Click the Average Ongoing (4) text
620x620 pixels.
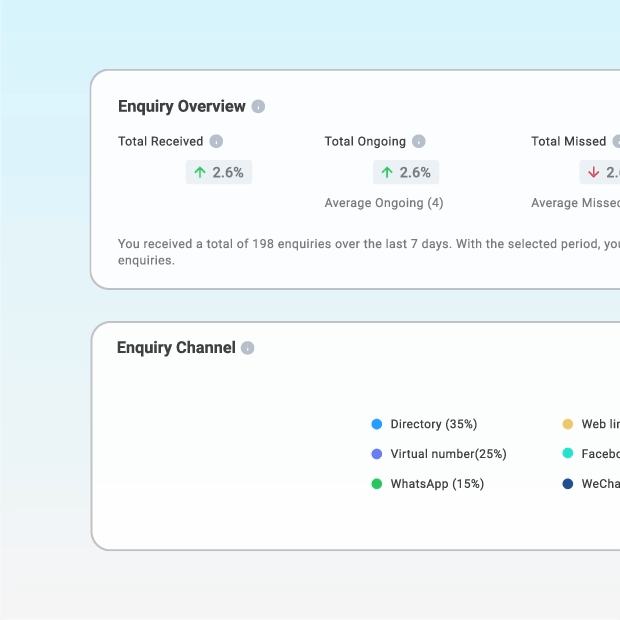[384, 203]
